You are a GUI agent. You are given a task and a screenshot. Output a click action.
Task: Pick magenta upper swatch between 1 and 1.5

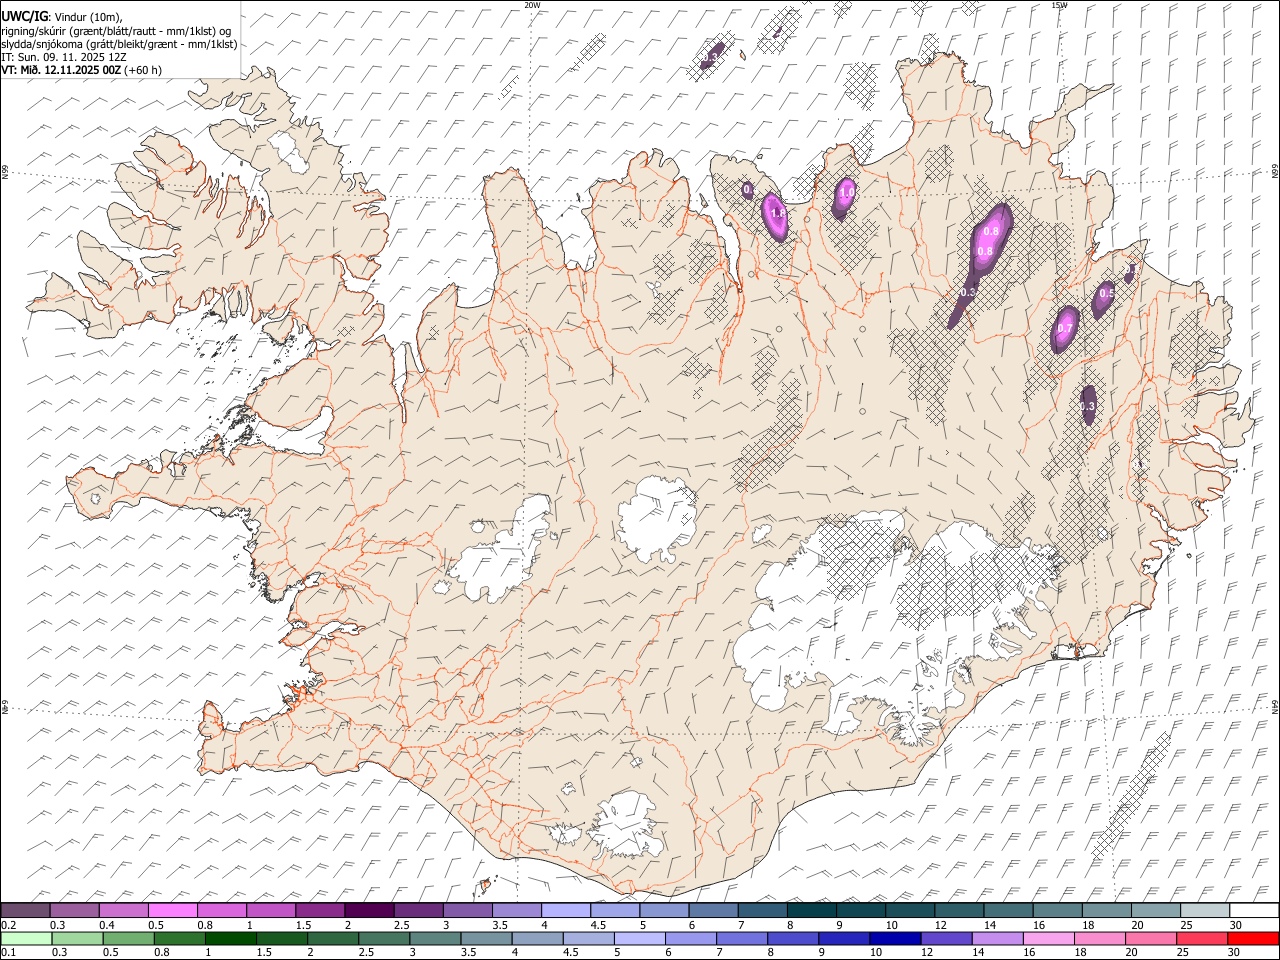tap(271, 910)
